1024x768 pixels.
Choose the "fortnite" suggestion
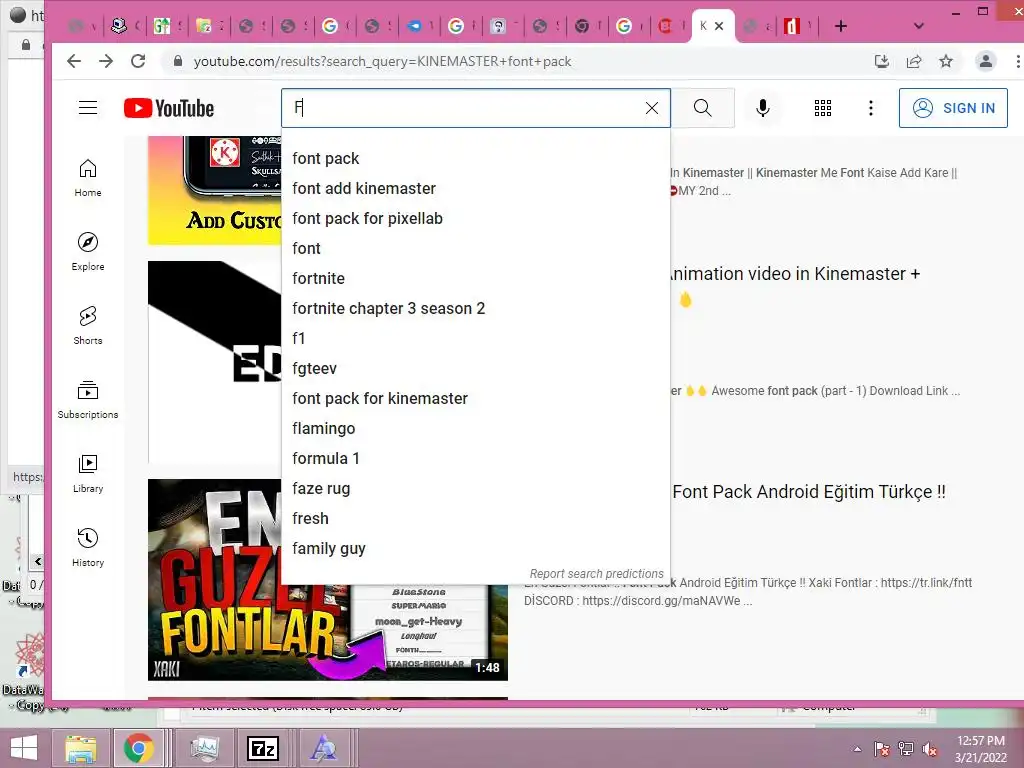(x=475, y=279)
